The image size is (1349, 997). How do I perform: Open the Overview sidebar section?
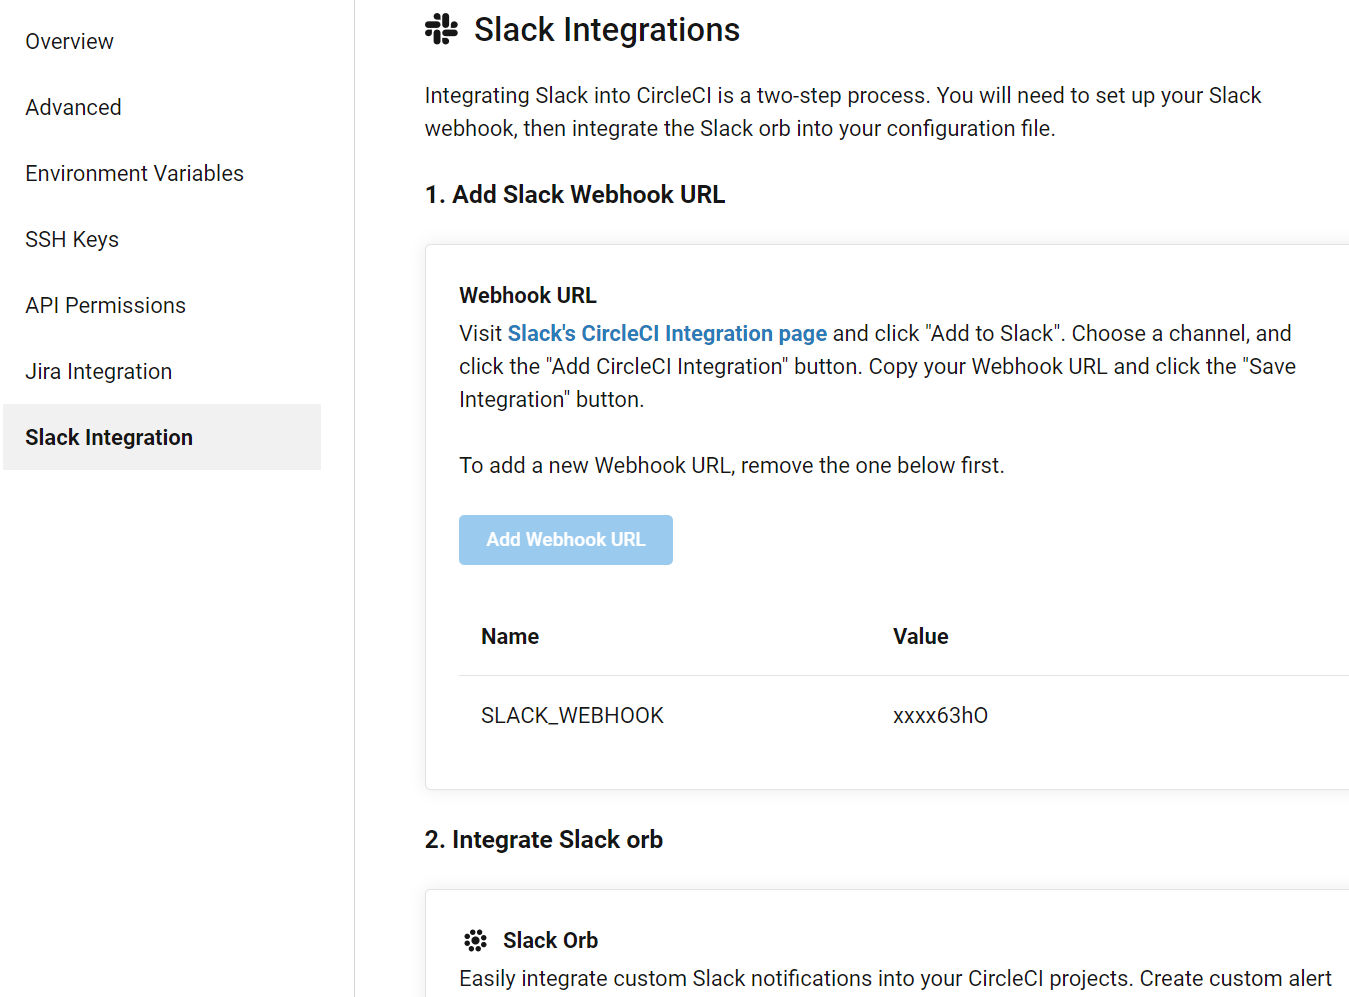69,41
